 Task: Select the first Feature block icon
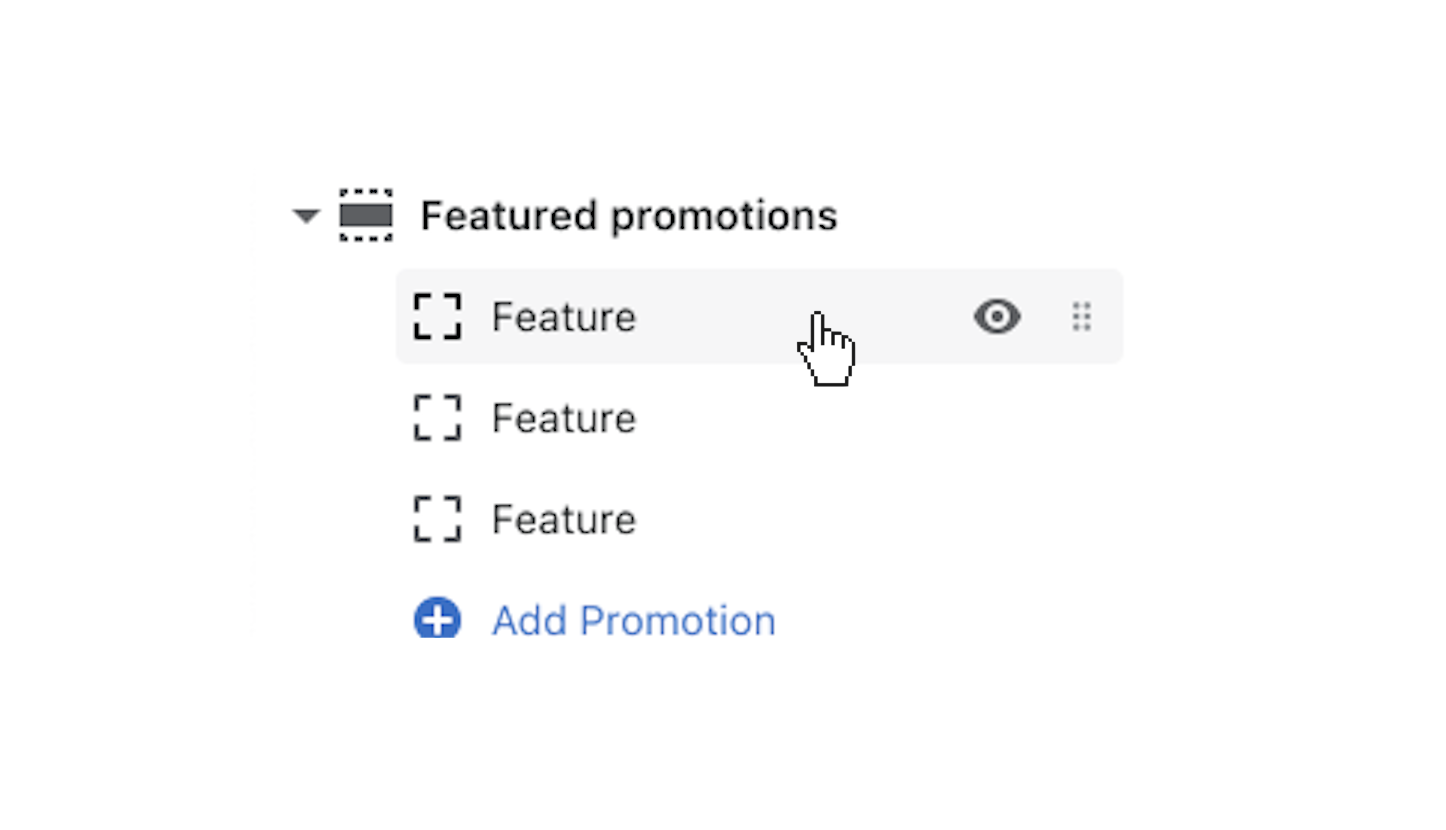(437, 317)
